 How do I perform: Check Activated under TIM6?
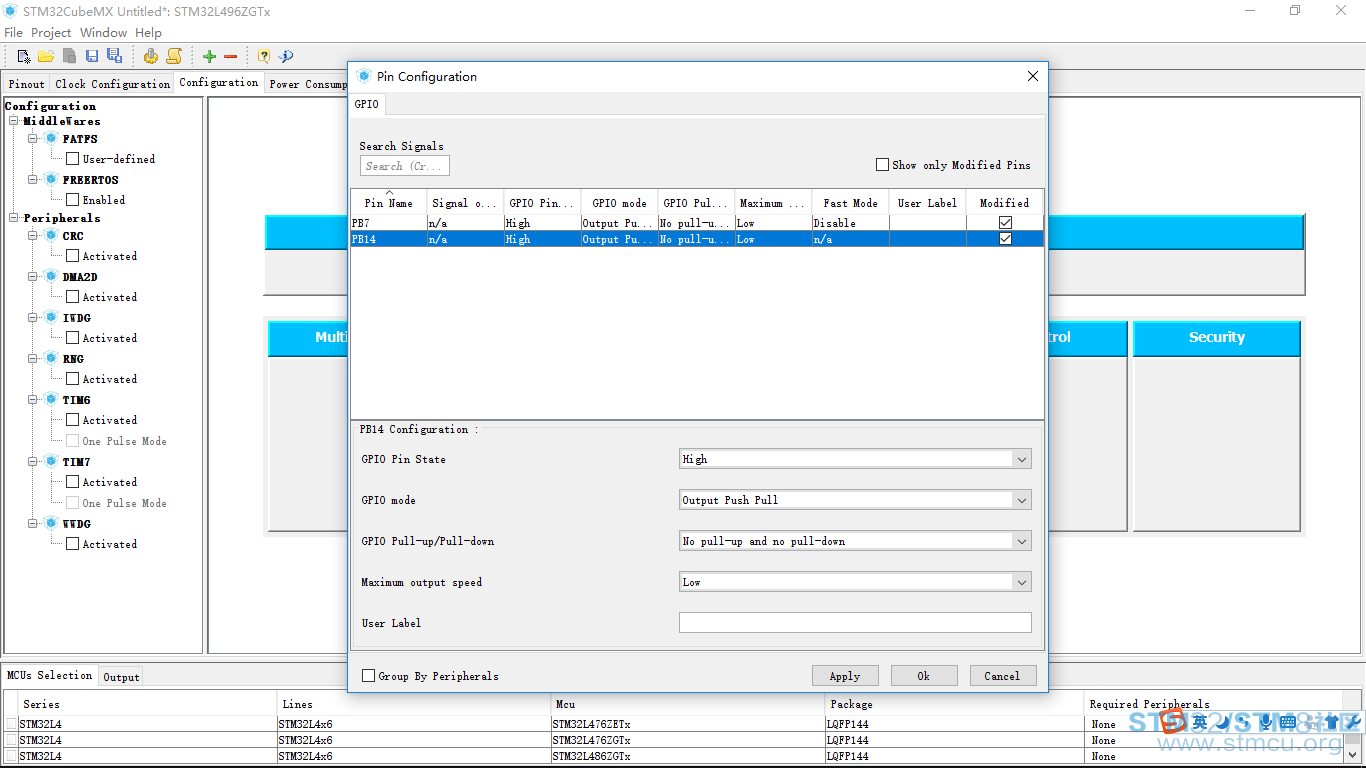(72, 420)
